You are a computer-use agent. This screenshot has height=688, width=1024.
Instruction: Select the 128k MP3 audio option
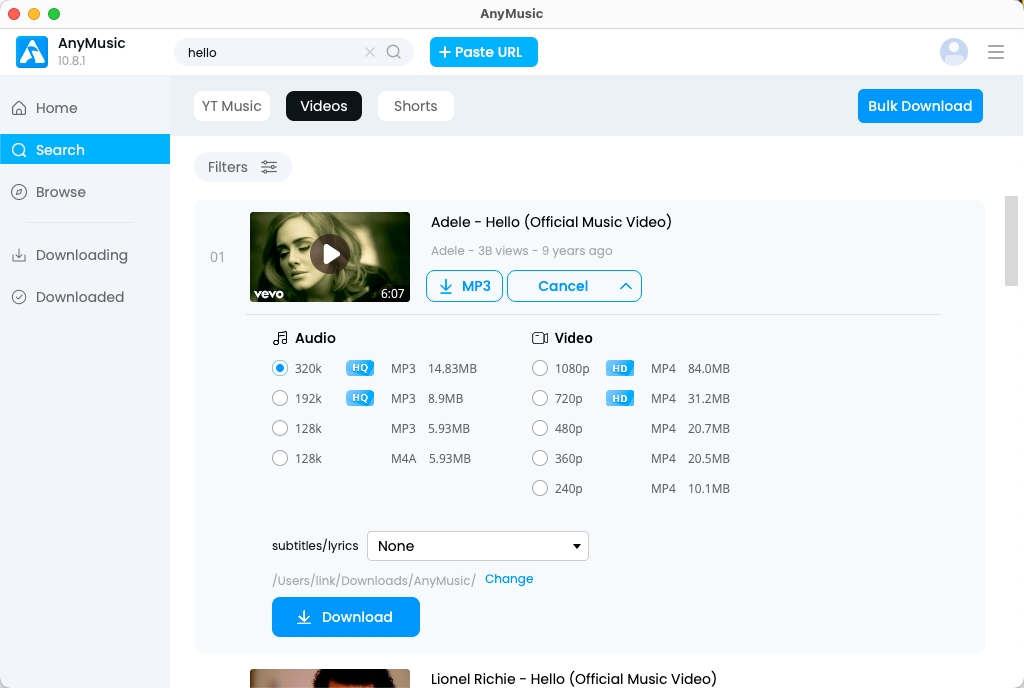280,428
